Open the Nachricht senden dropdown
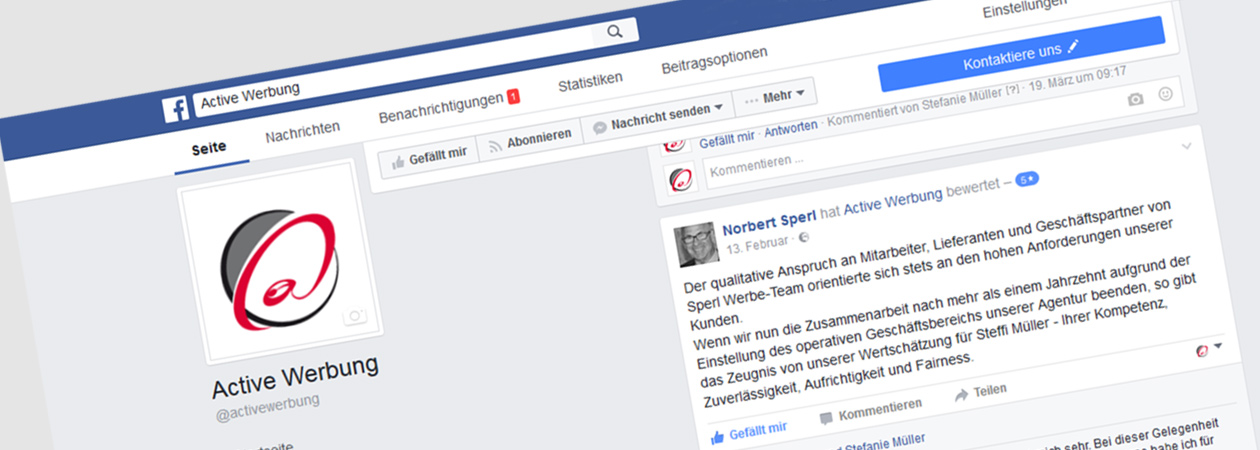Screen dimensions: 1260x450 tap(657, 114)
